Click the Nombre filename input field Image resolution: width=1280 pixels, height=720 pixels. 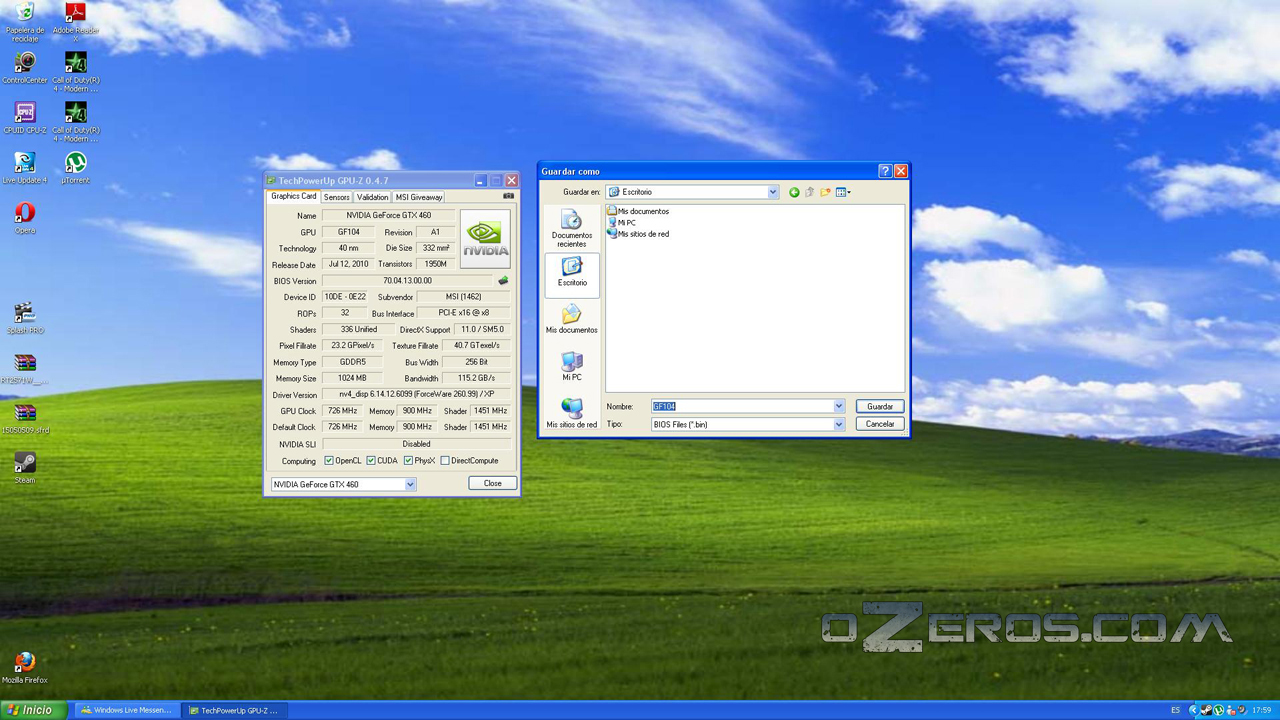pyautogui.click(x=742, y=406)
